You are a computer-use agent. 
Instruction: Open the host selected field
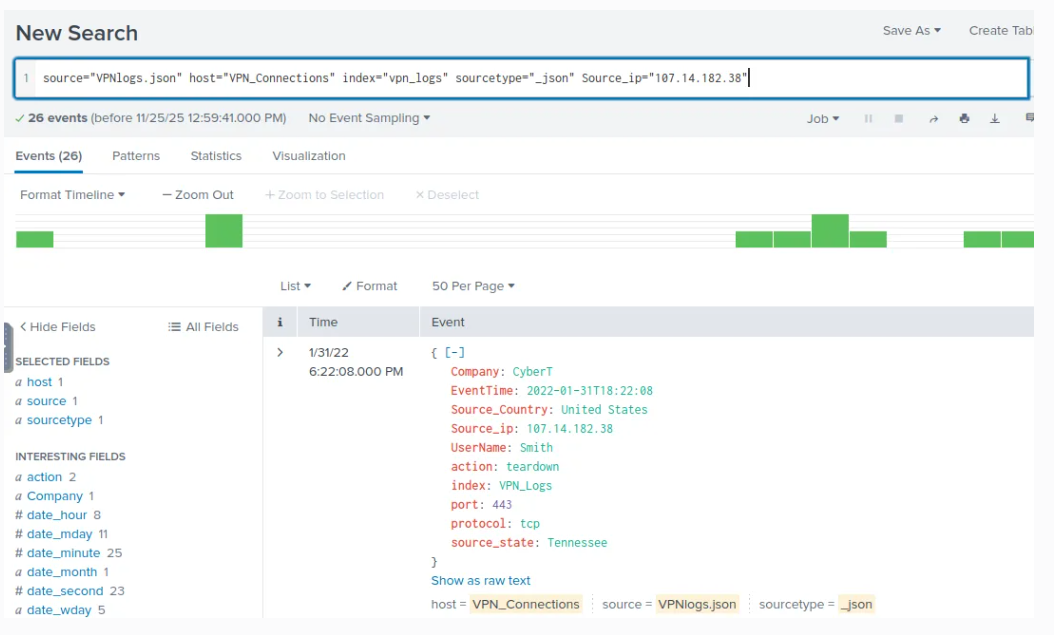pos(39,382)
